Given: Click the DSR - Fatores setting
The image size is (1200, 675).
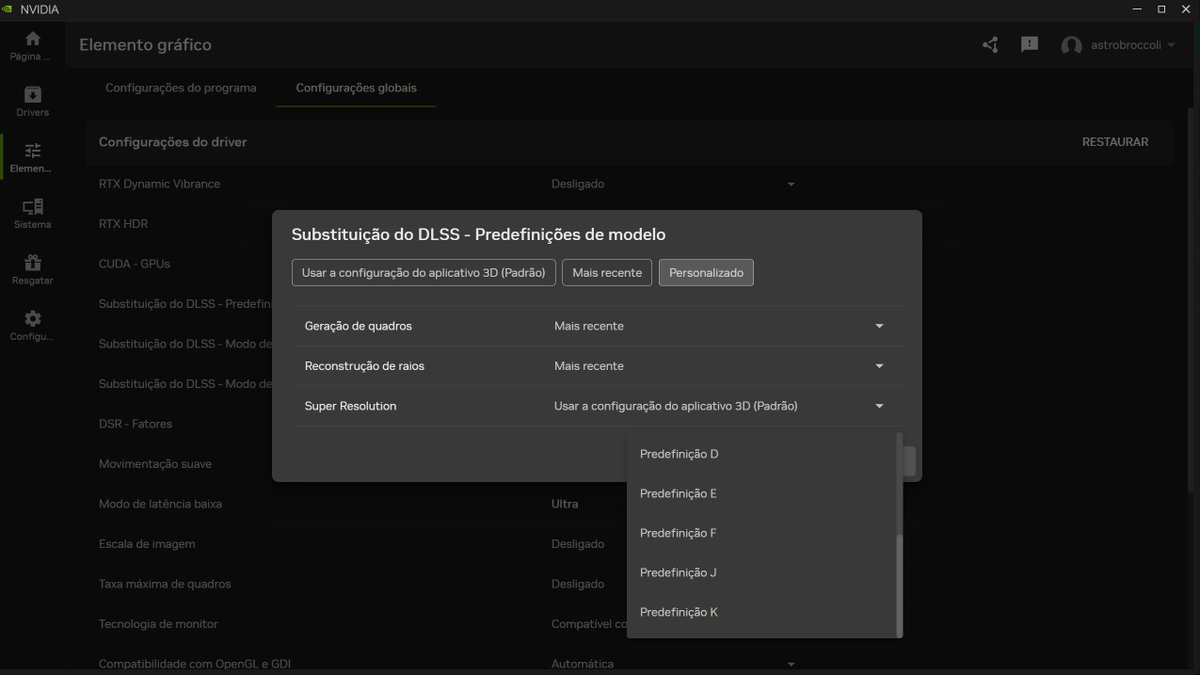Looking at the screenshot, I should pyautogui.click(x=135, y=424).
